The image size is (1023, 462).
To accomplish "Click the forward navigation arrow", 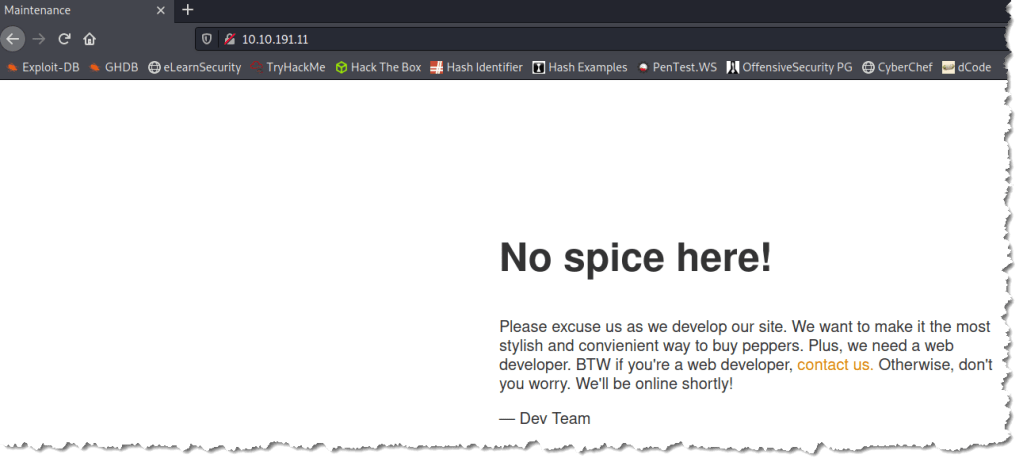I will pyautogui.click(x=39, y=39).
